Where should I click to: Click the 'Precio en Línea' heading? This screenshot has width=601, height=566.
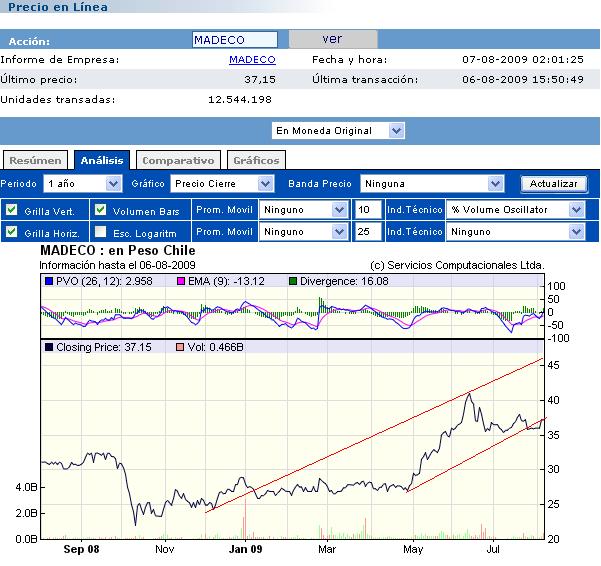[58, 7]
